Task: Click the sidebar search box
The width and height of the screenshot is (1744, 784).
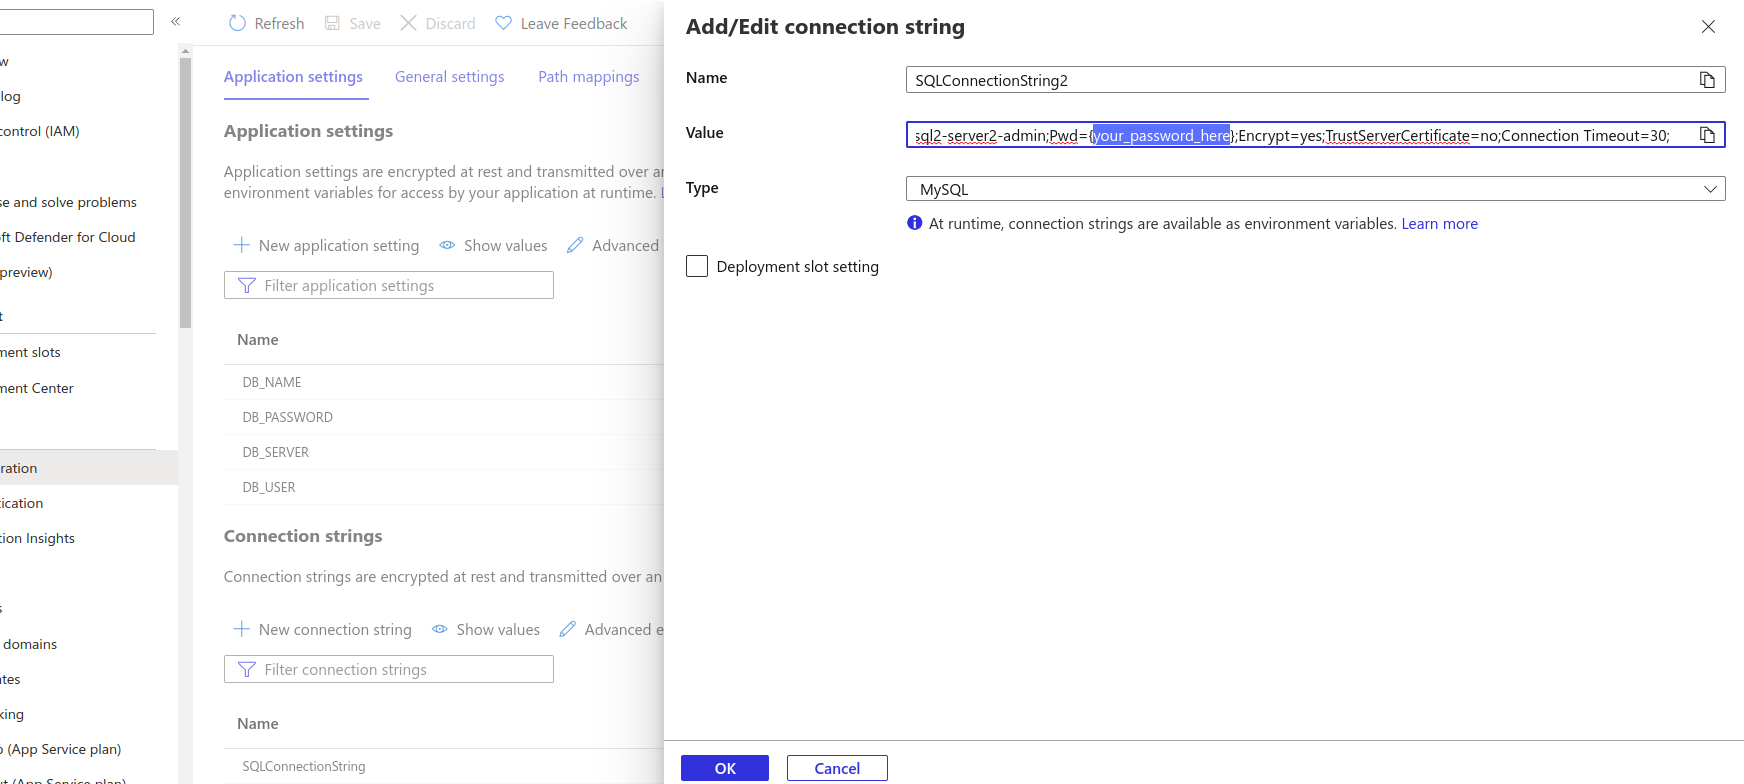Action: point(77,22)
